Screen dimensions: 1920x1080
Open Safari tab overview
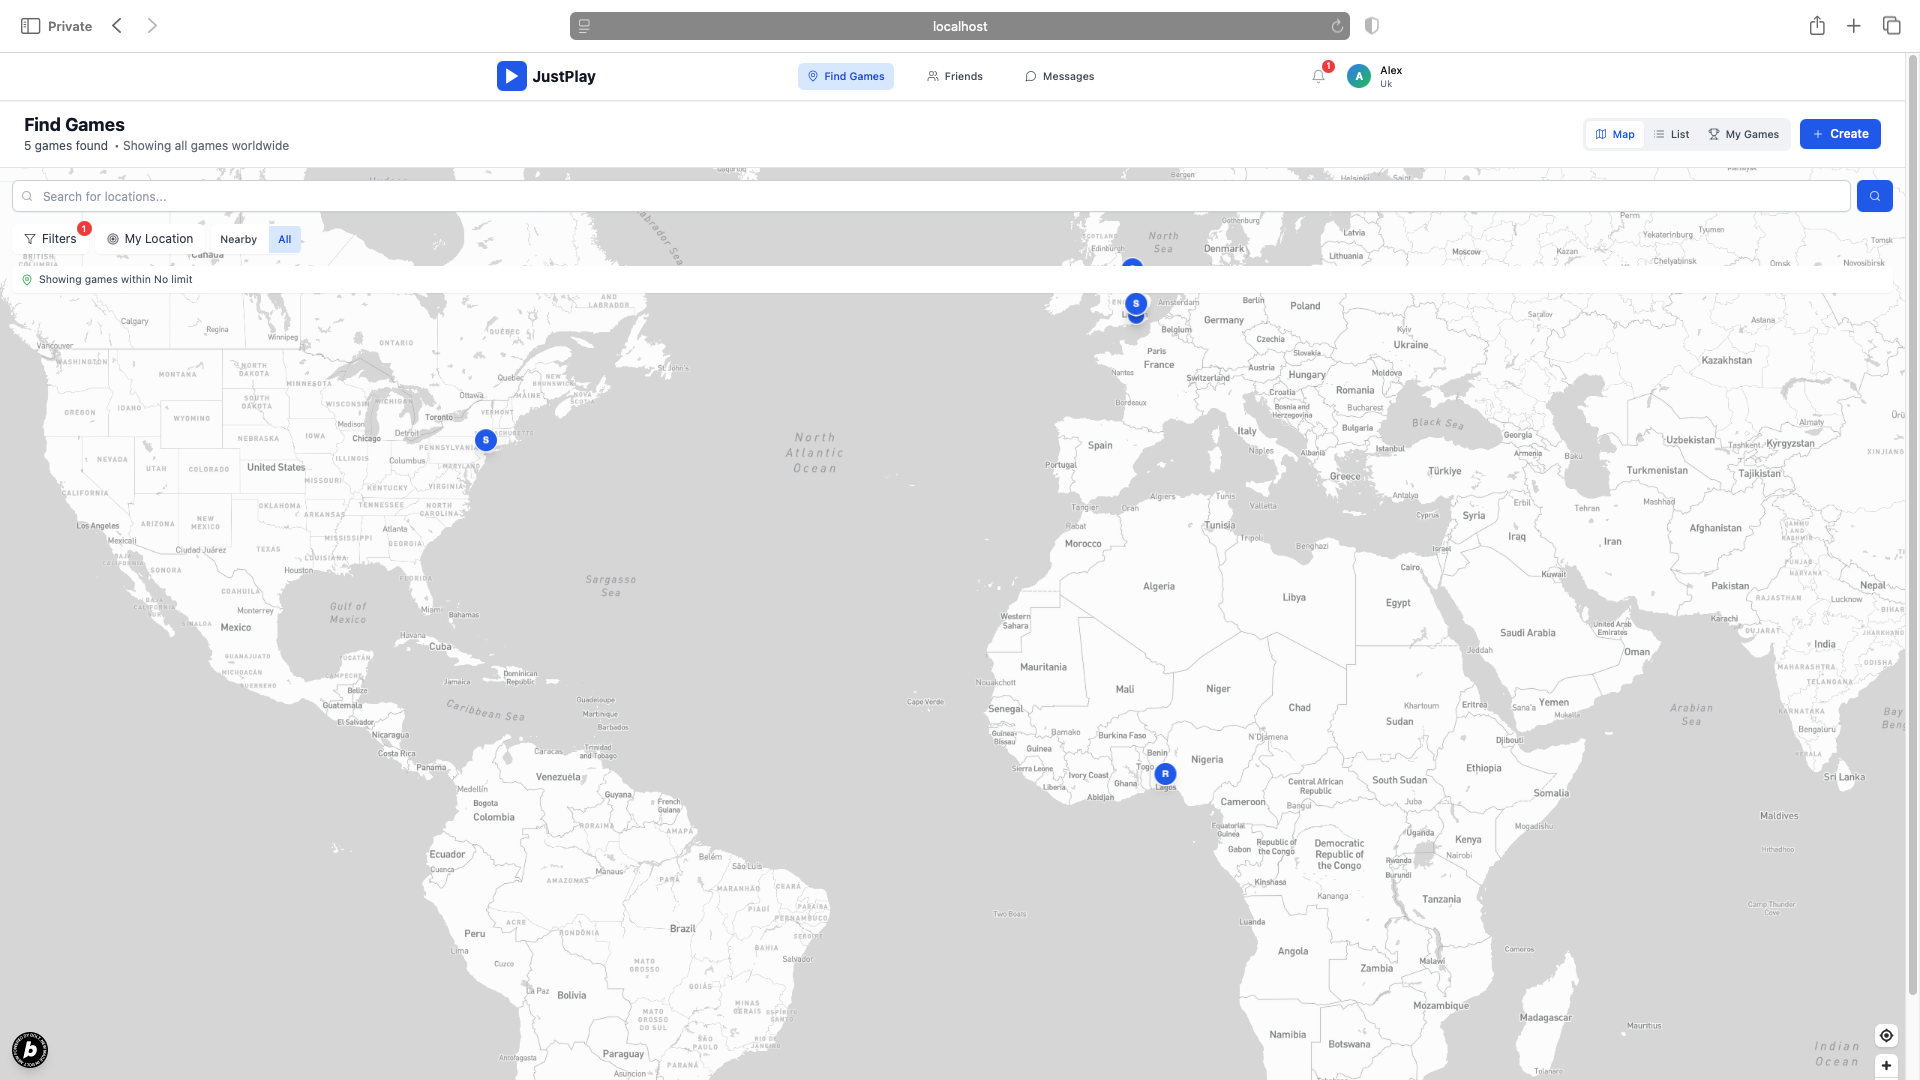[x=1891, y=26]
